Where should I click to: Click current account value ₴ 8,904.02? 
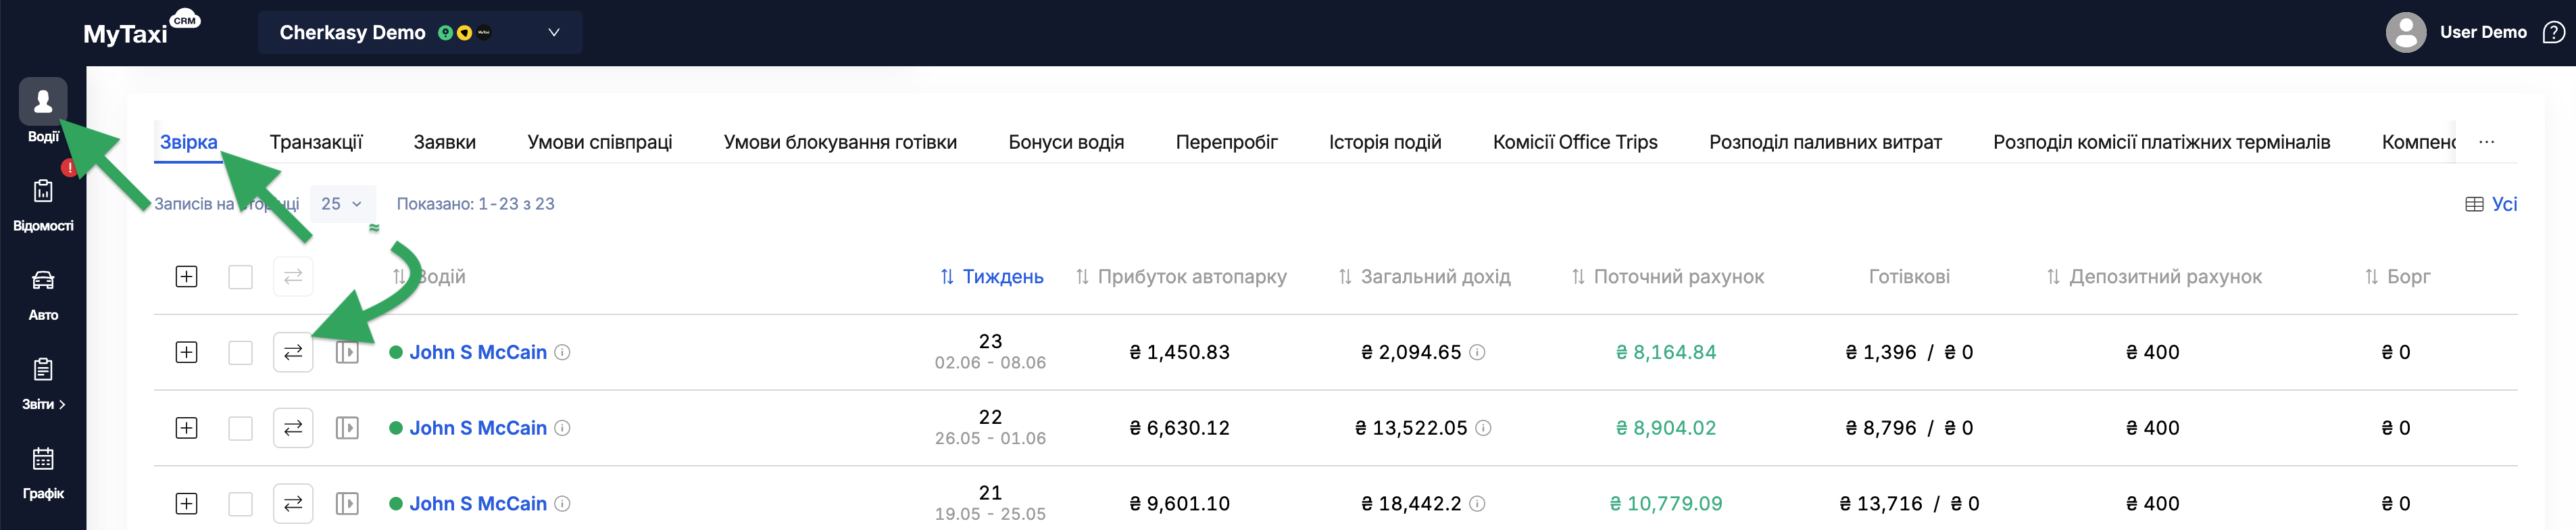pos(1666,428)
